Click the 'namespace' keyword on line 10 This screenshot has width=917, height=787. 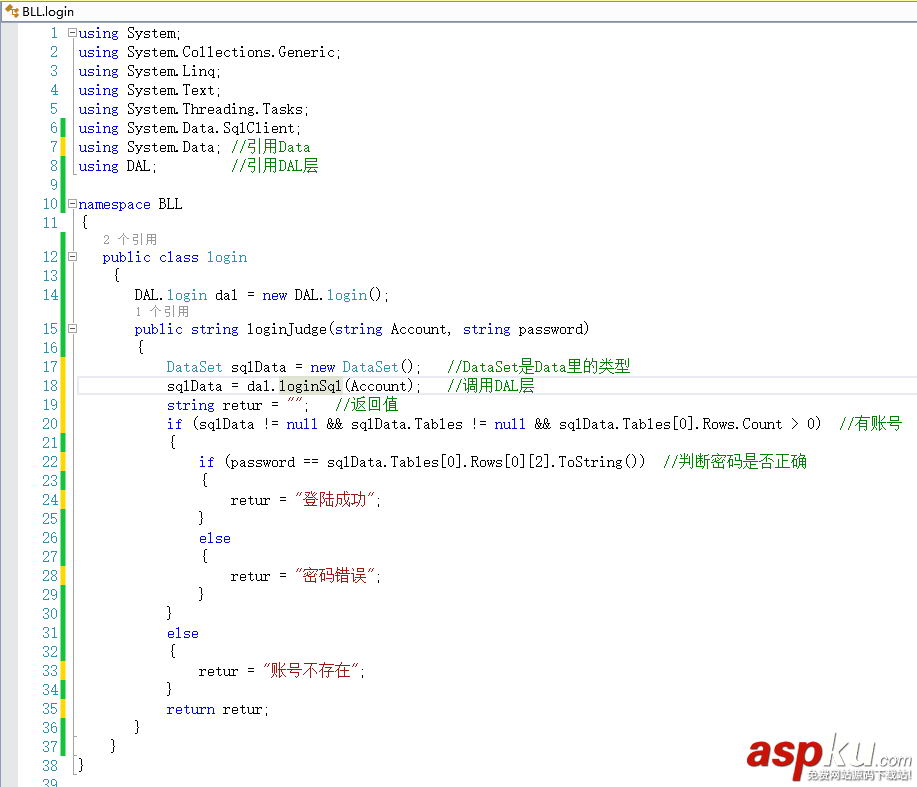[x=115, y=204]
